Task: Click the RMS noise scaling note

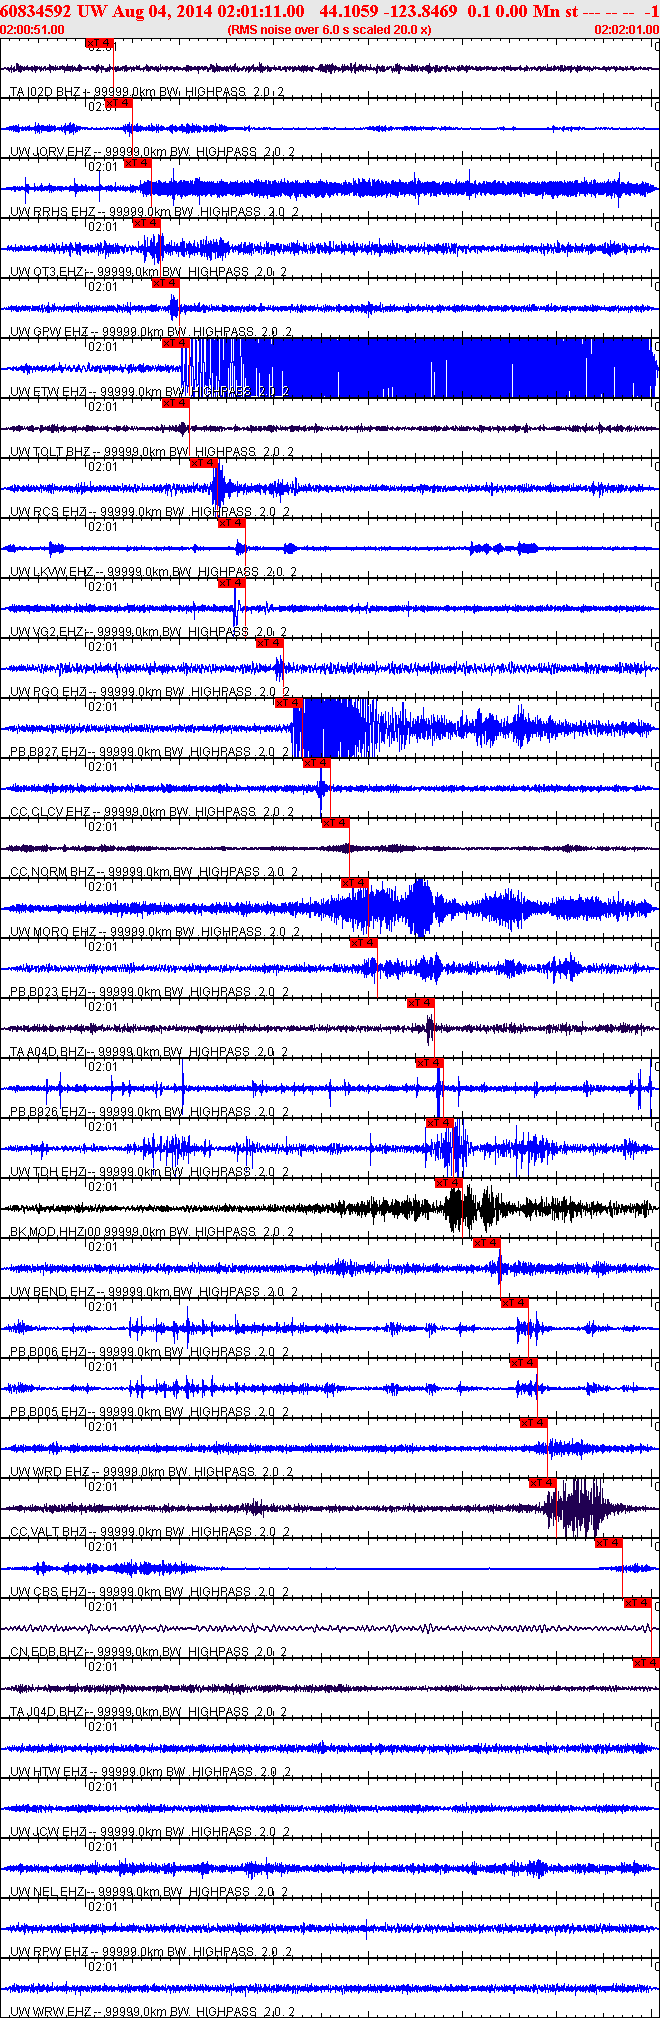Action: [x=330, y=30]
